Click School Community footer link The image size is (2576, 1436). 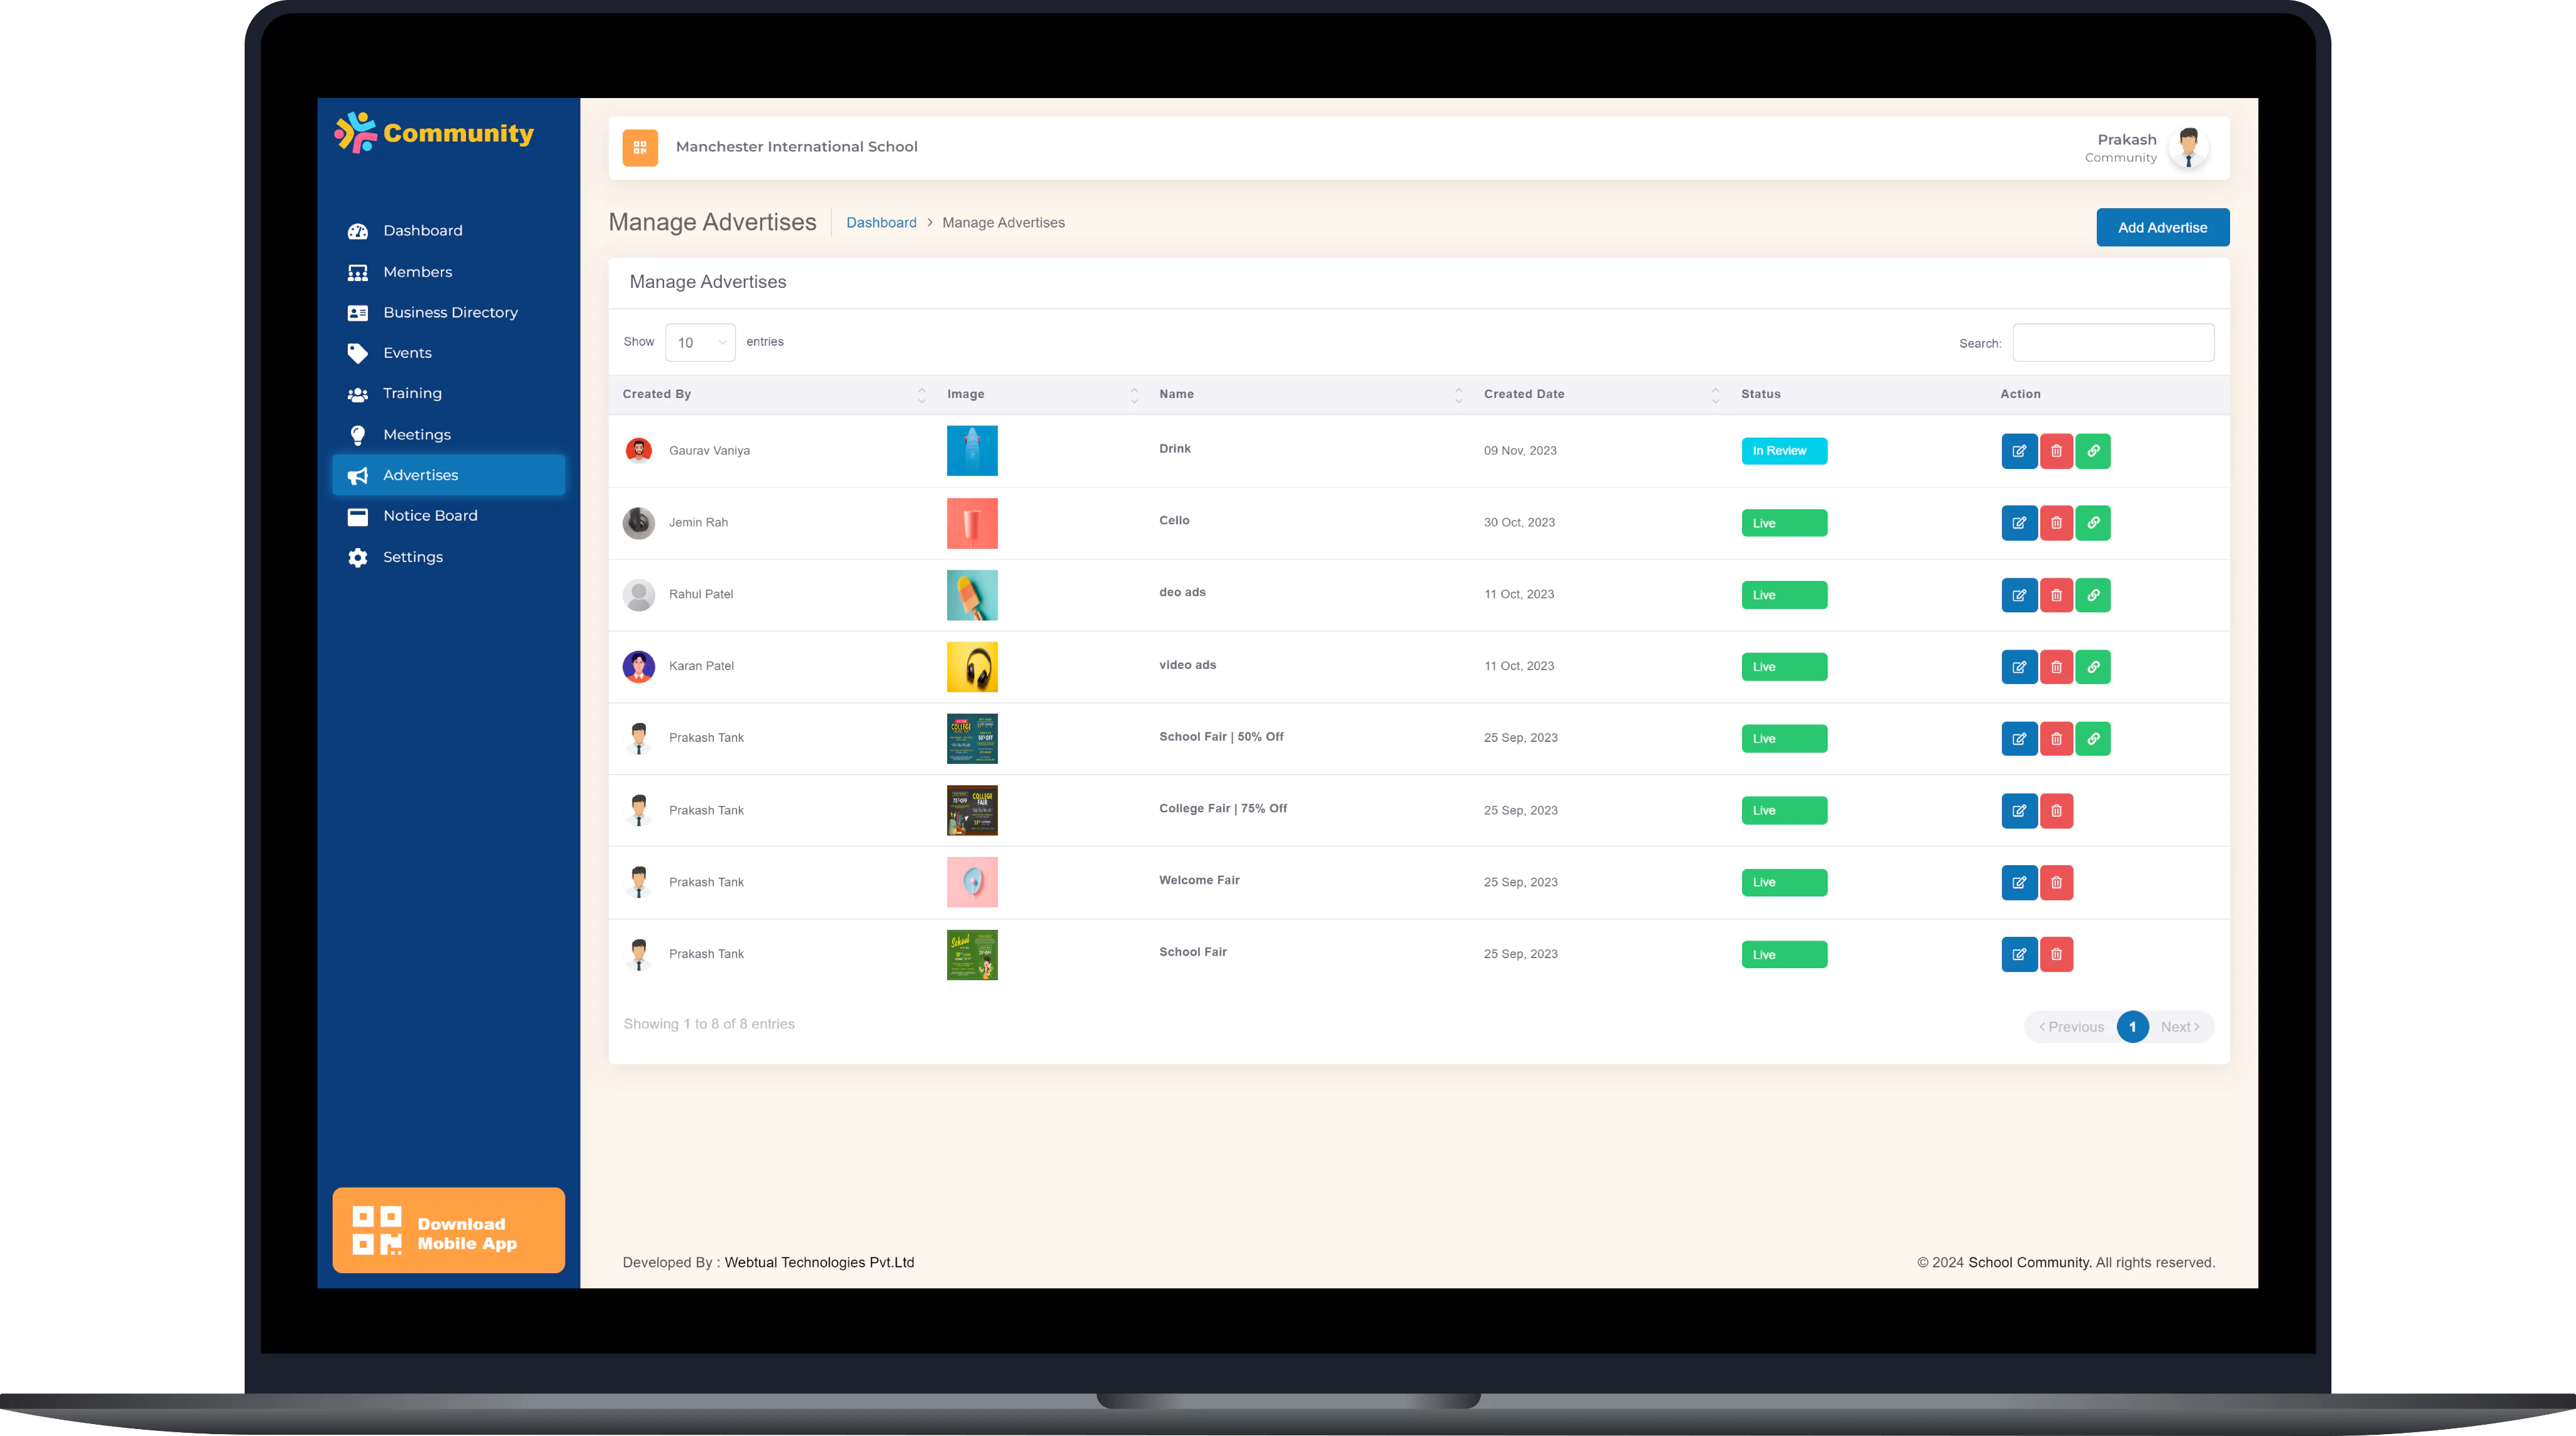2029,1263
